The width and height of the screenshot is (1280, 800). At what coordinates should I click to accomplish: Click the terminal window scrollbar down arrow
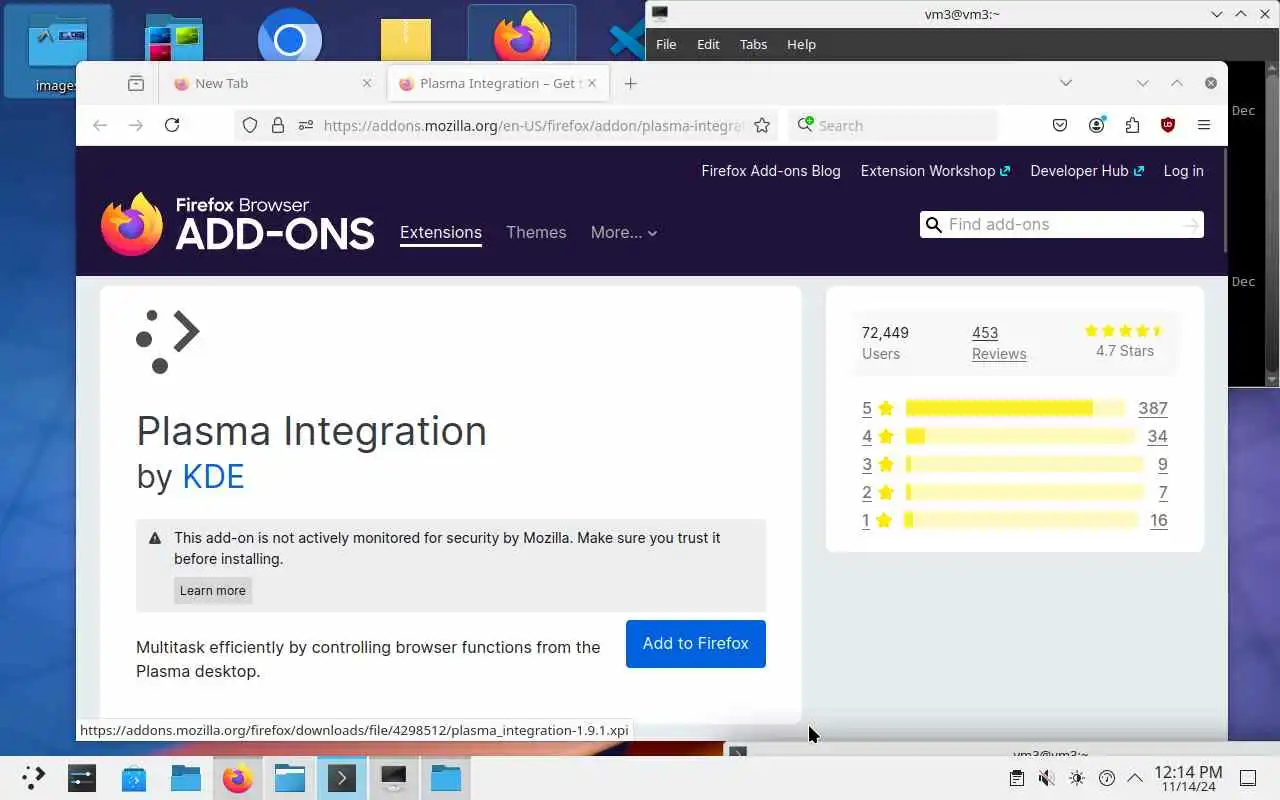(1272, 380)
